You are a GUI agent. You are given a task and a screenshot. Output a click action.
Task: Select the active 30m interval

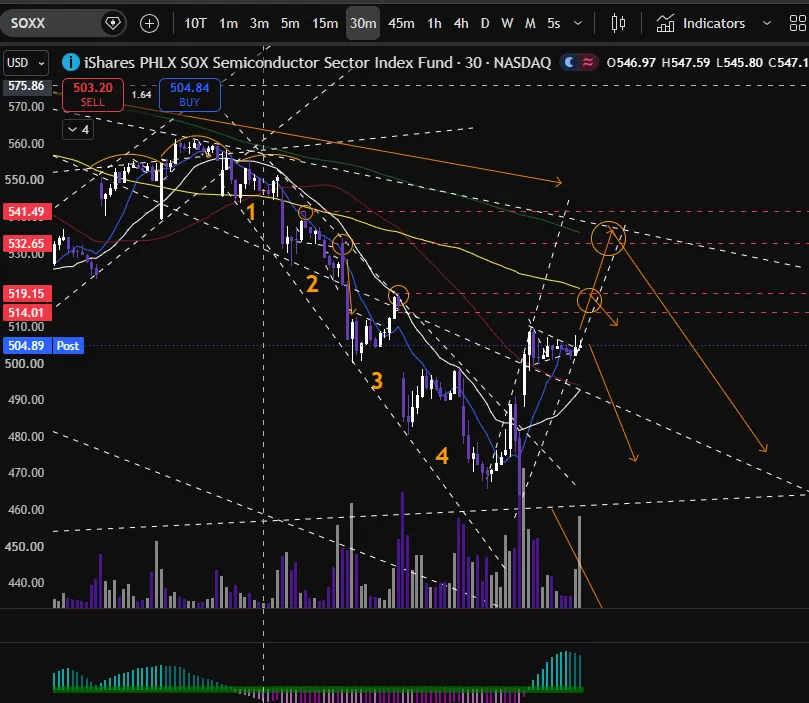[363, 23]
